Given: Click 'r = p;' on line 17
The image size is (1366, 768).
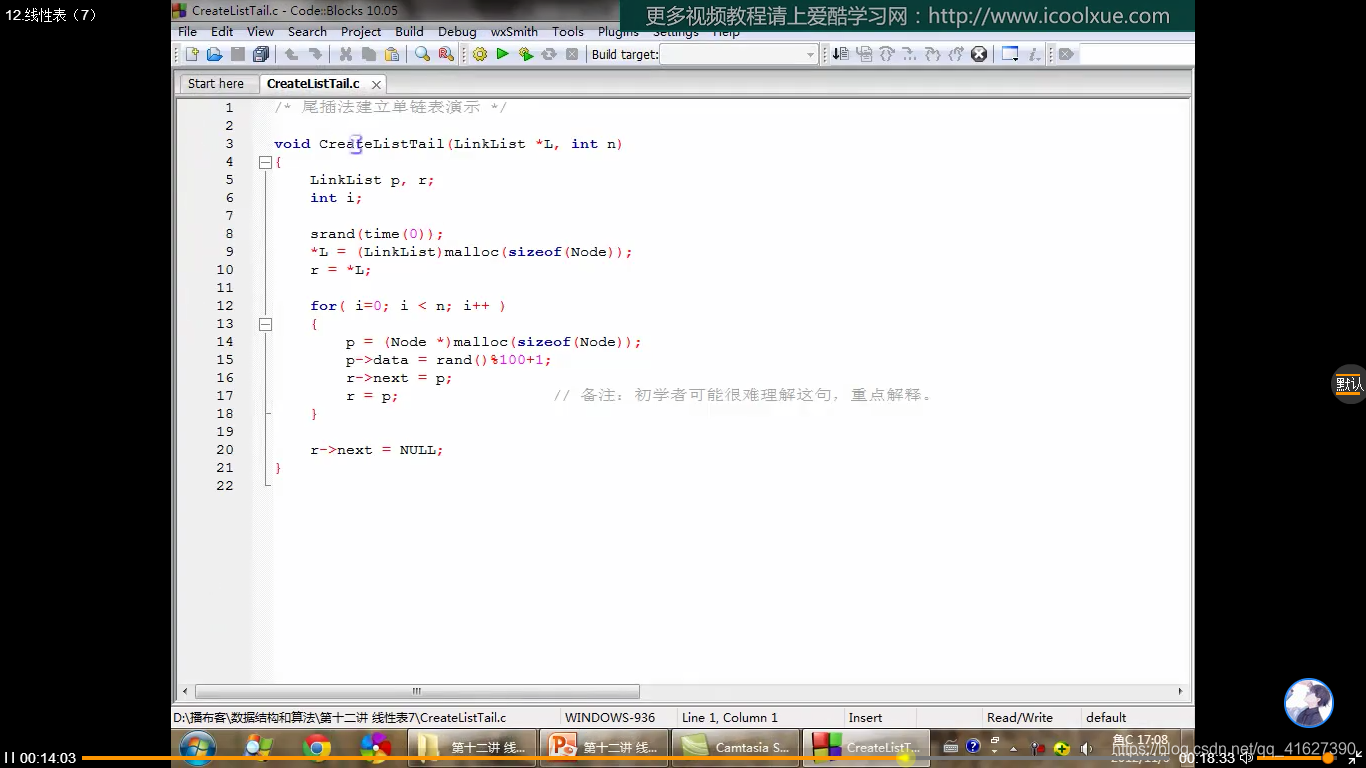Looking at the screenshot, I should pos(372,396).
